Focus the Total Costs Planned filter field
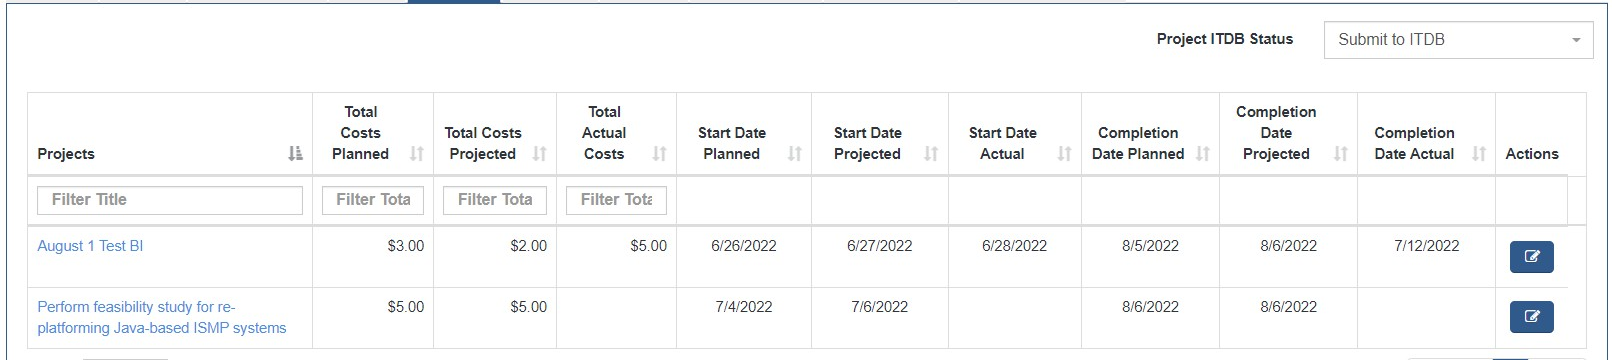The width and height of the screenshot is (1612, 360). click(373, 200)
